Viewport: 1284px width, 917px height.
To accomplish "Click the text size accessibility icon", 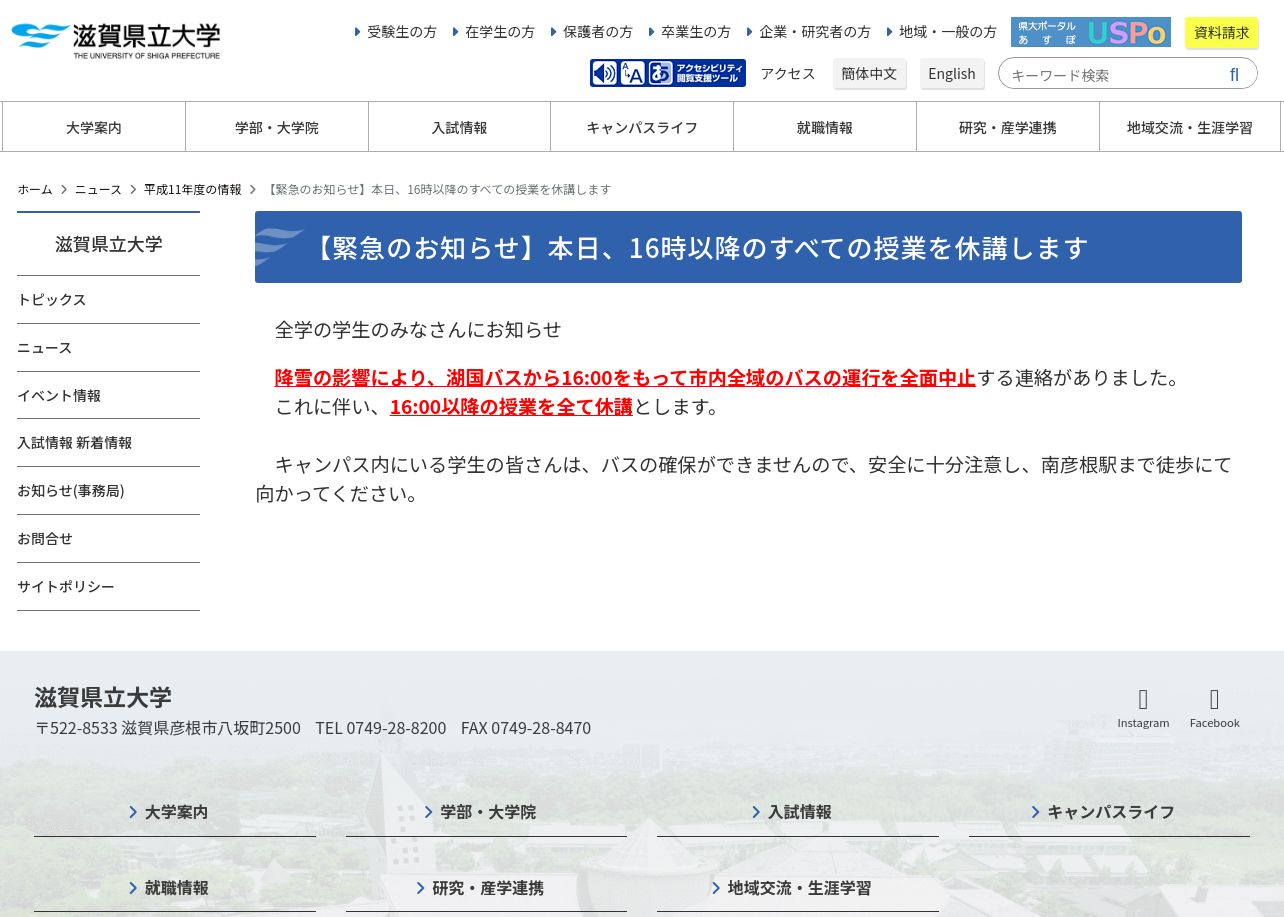I will [x=633, y=73].
